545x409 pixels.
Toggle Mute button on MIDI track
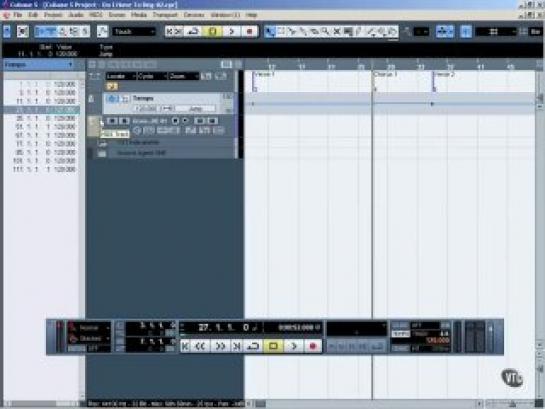[112, 121]
